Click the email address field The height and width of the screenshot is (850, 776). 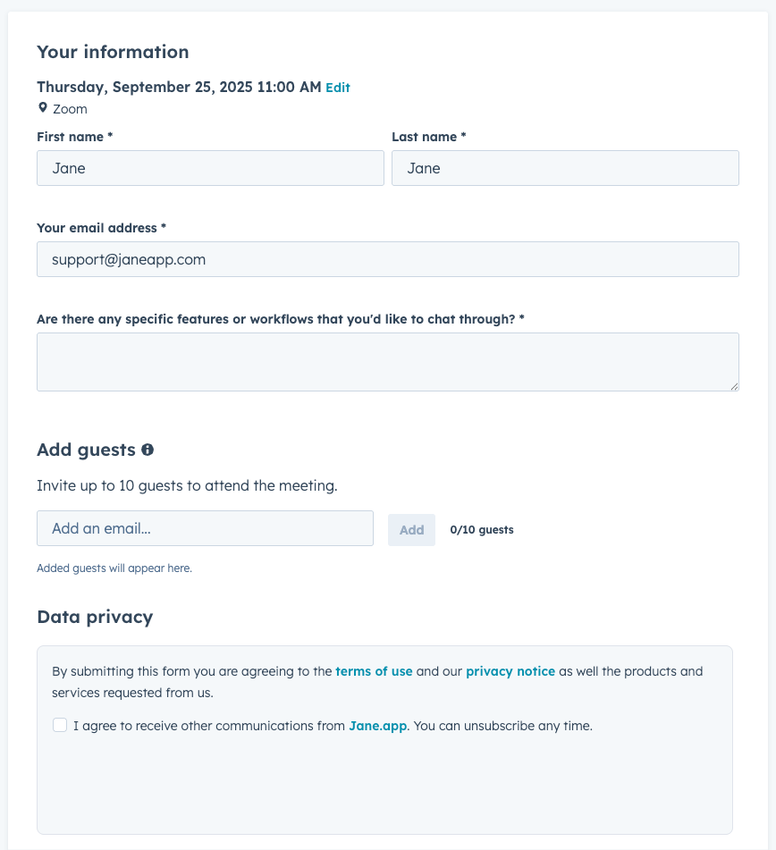coord(388,259)
